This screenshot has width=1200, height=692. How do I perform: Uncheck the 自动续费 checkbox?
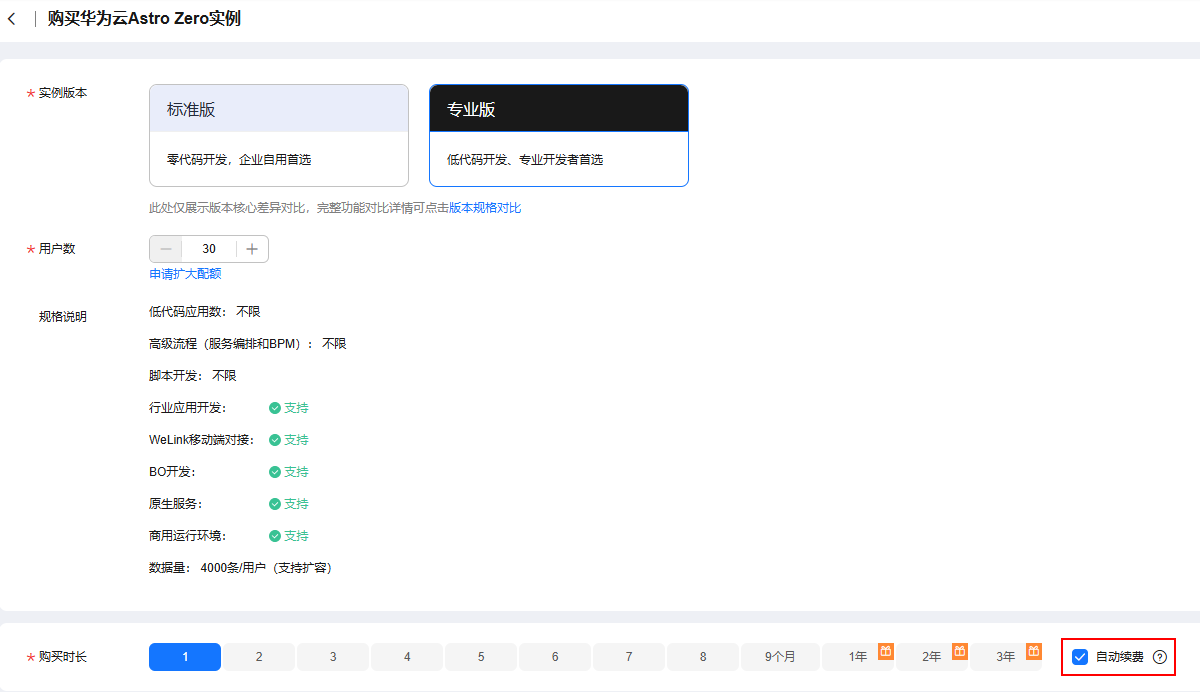click(x=1080, y=657)
